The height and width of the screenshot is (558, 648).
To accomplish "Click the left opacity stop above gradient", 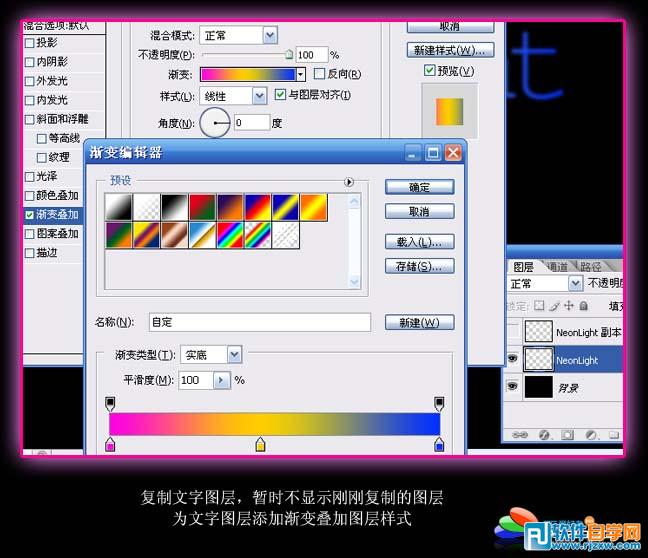I will [x=110, y=404].
